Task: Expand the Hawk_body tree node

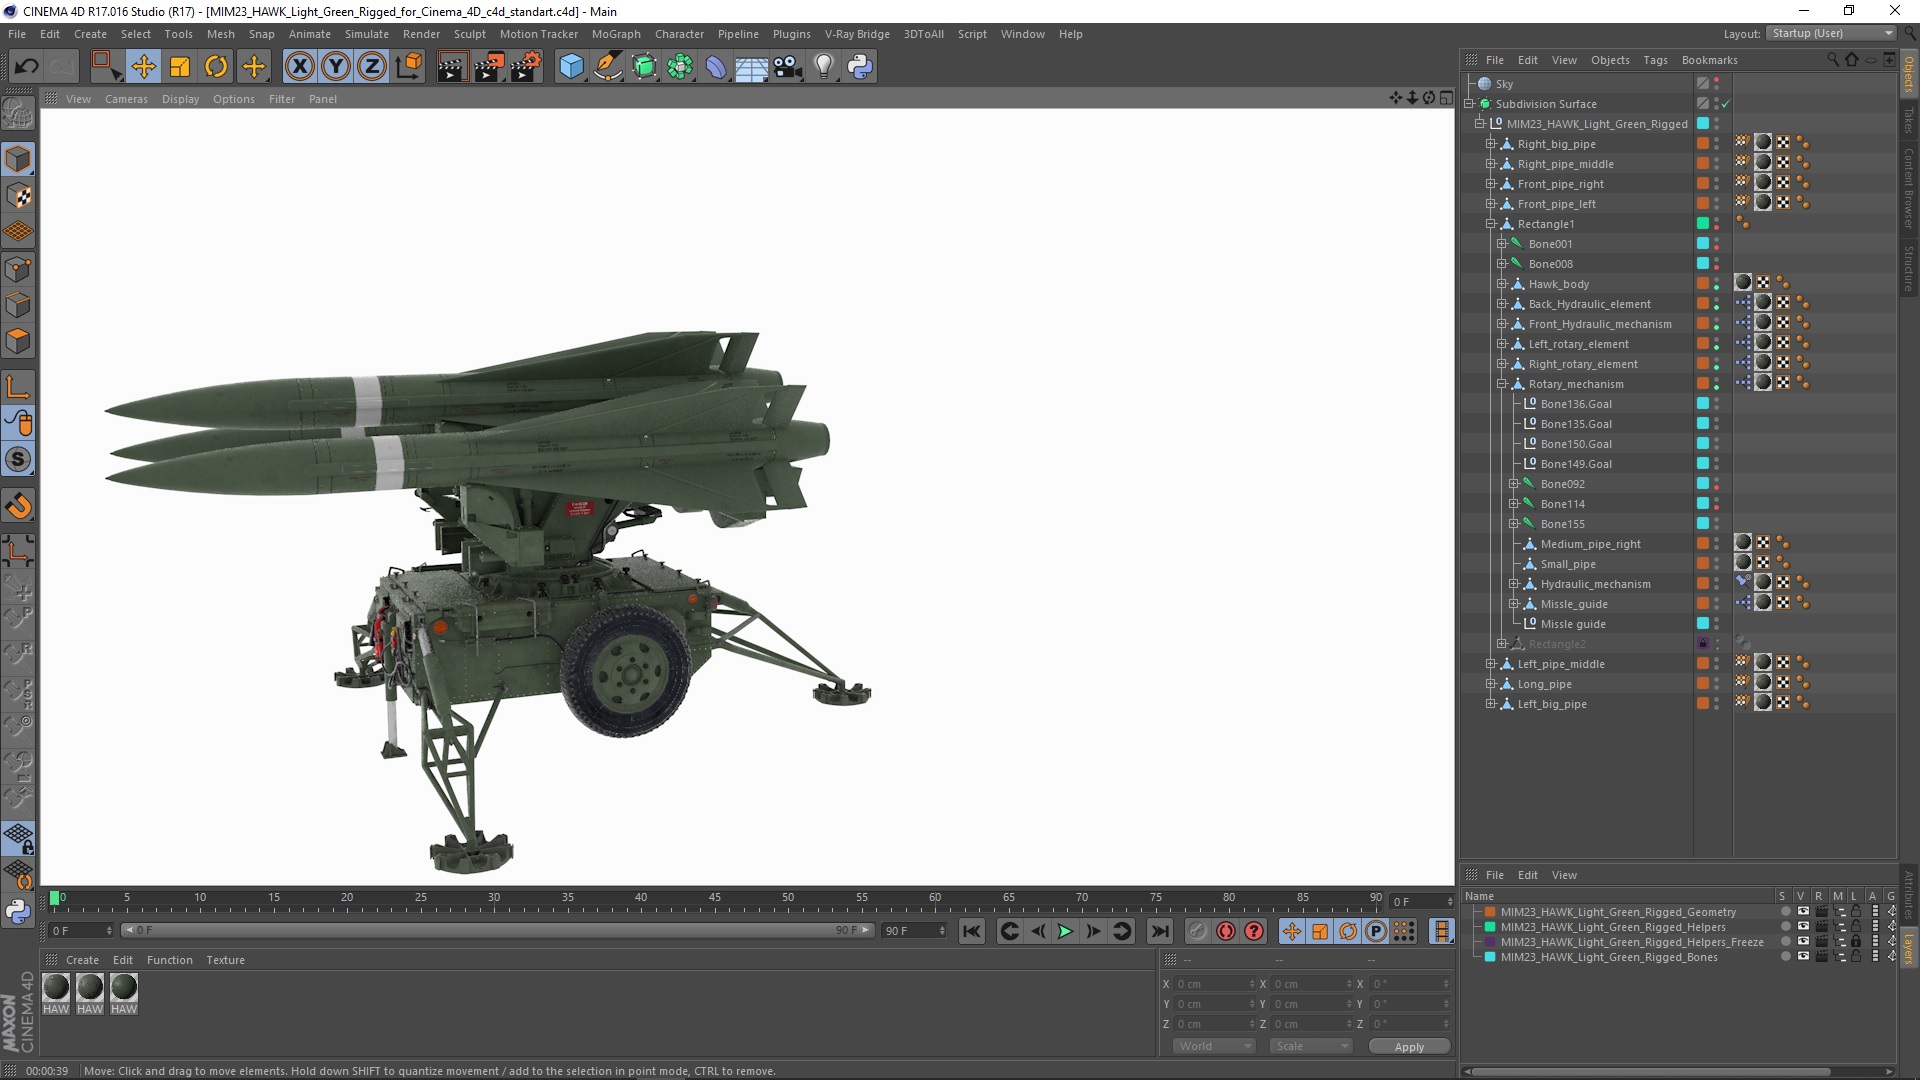Action: click(1501, 284)
